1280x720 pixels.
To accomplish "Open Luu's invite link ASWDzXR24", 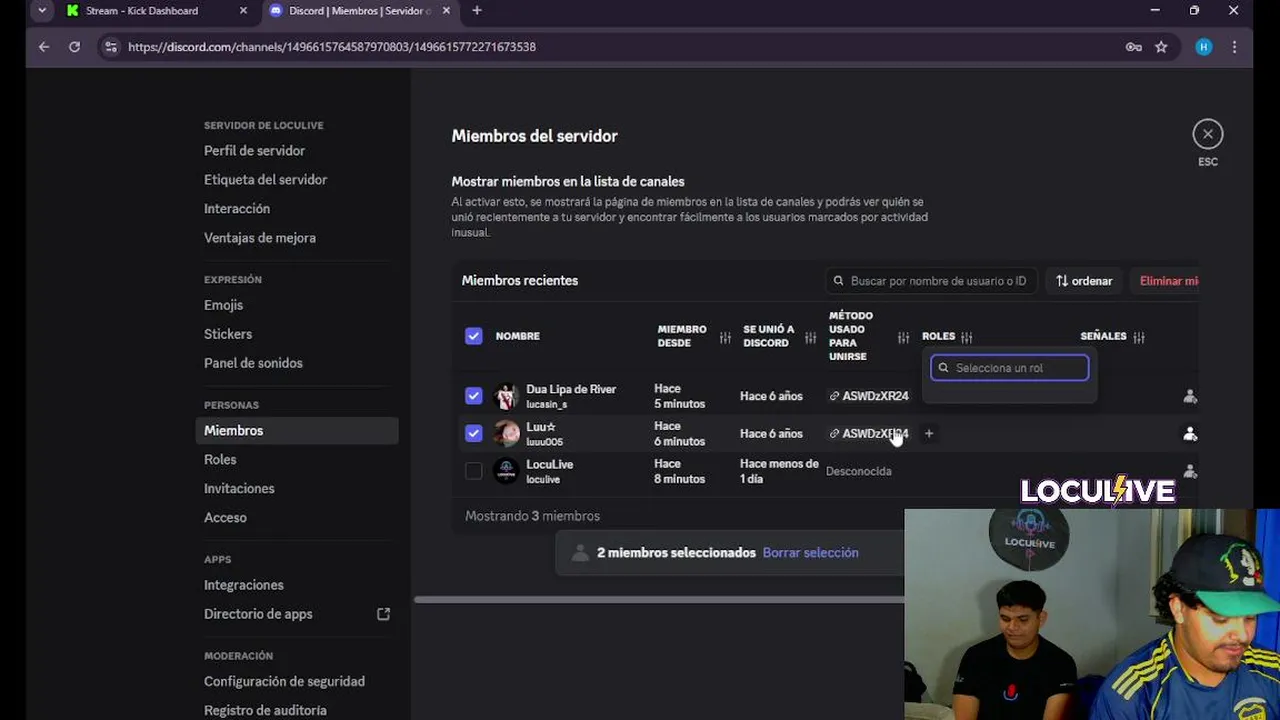I will pos(869,434).
